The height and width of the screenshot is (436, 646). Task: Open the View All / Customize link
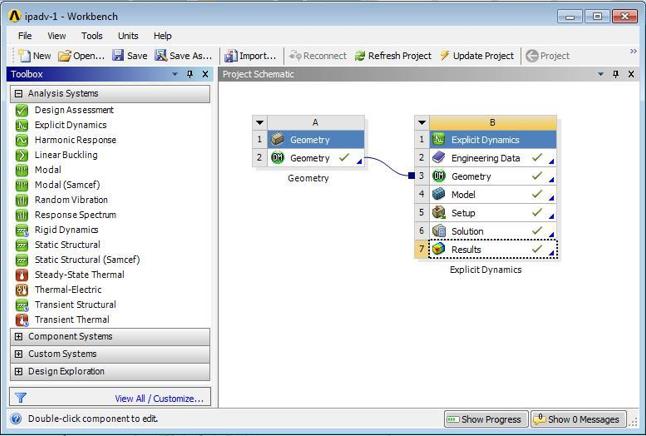(159, 398)
